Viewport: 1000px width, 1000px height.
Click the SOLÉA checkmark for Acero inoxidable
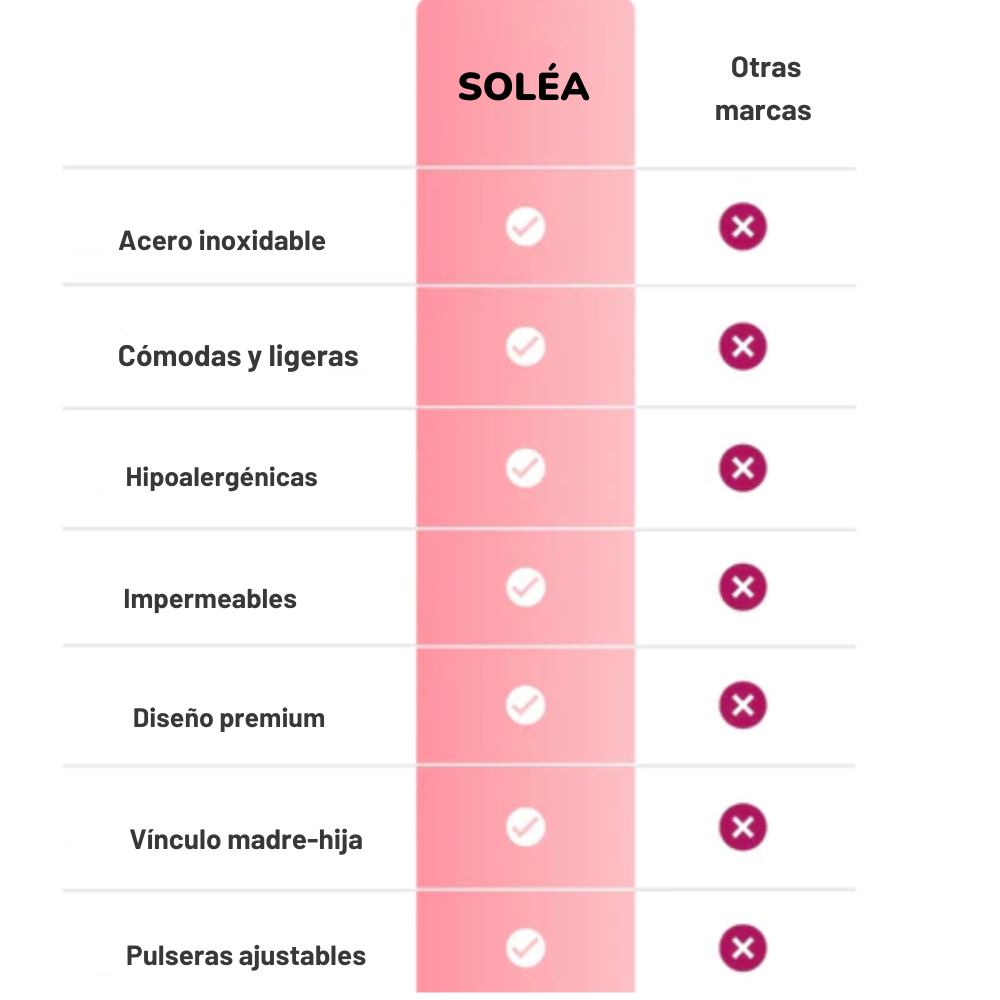click(x=525, y=227)
